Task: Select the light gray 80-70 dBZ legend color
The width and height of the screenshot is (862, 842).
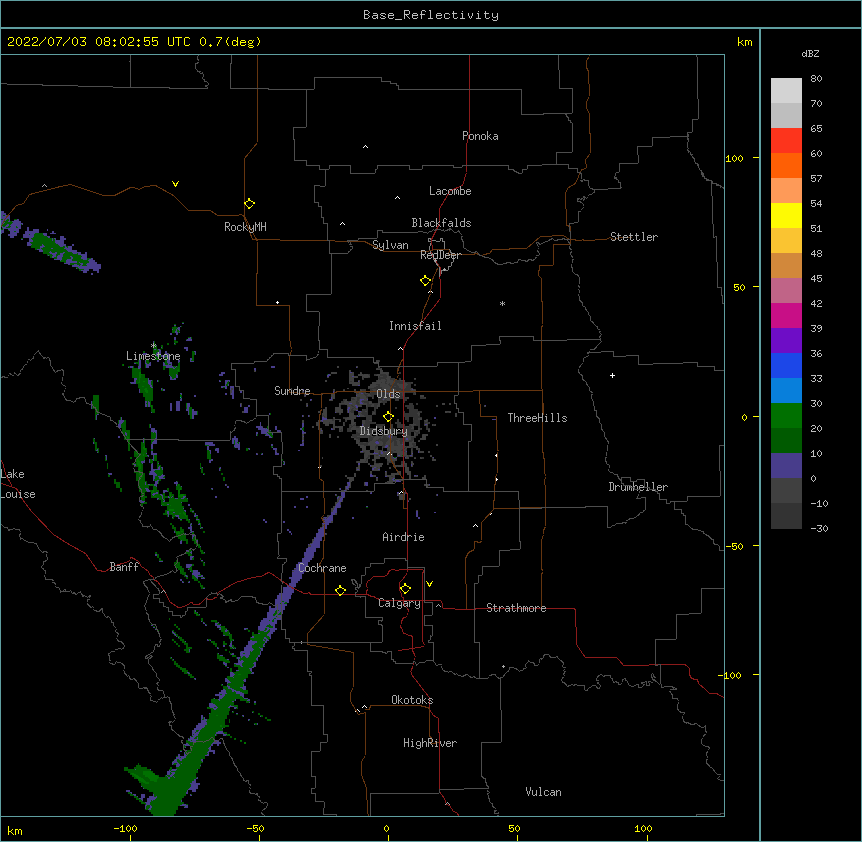Action: pos(786,91)
